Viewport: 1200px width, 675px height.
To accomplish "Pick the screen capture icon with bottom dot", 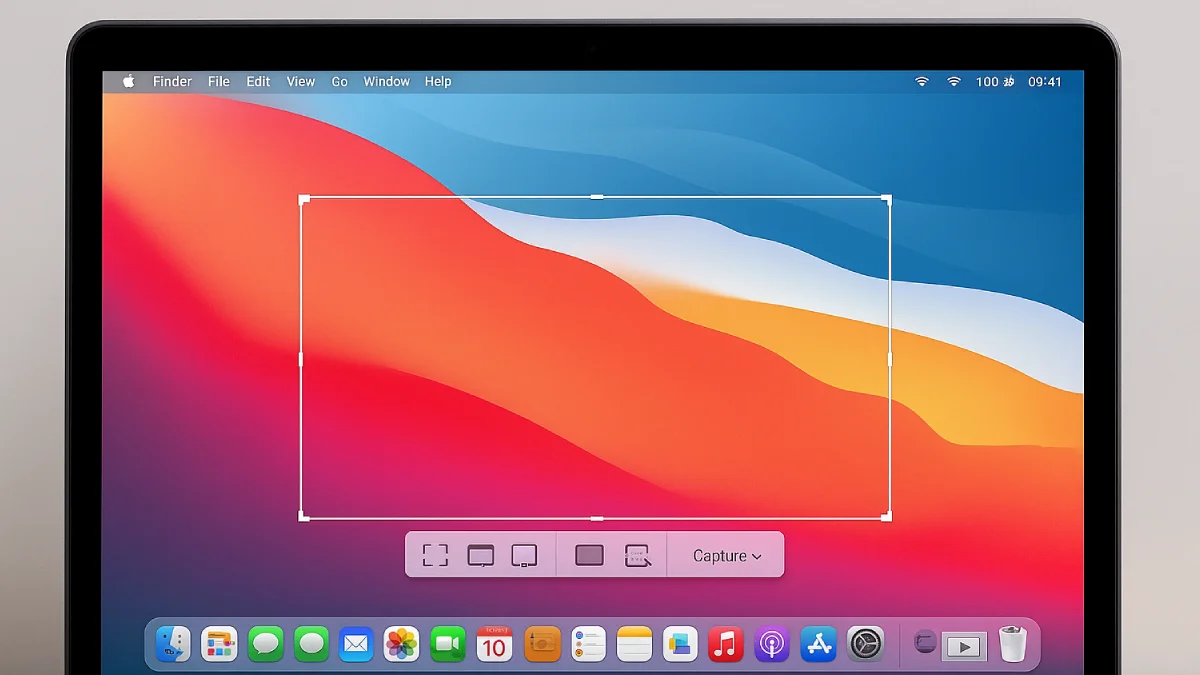I will [x=524, y=556].
